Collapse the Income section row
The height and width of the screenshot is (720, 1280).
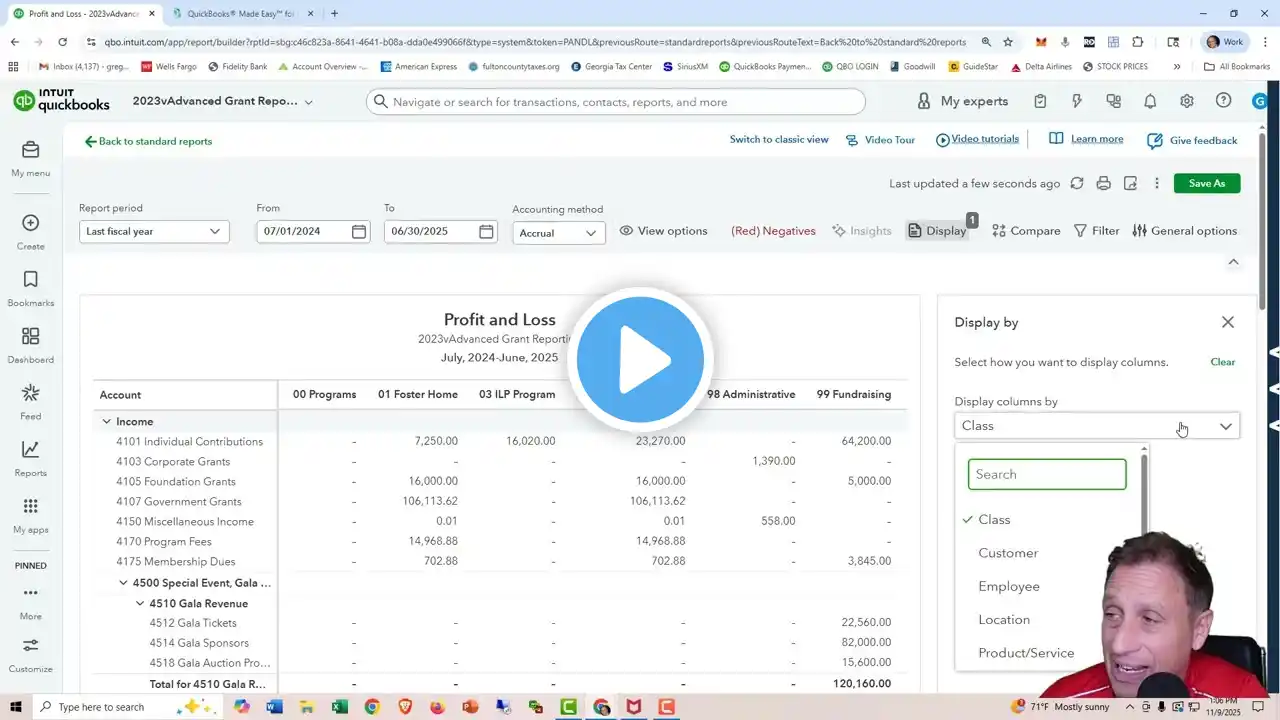[106, 422]
